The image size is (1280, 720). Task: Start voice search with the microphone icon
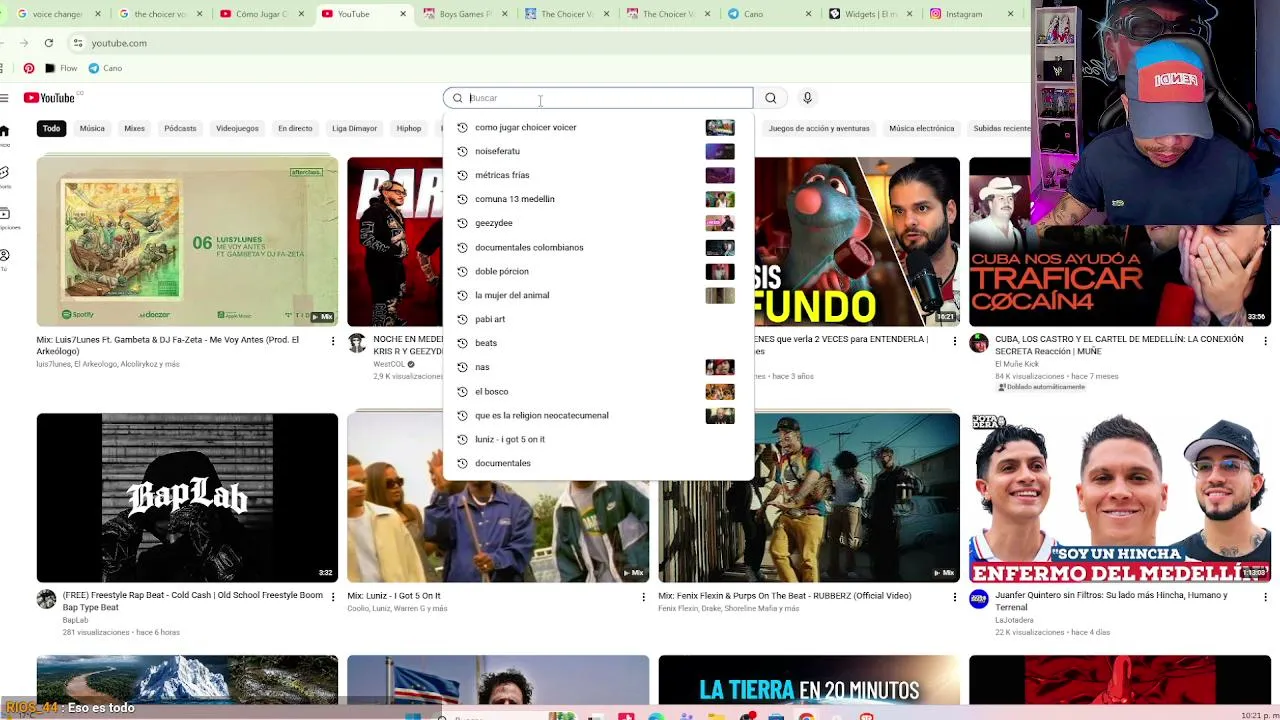pos(807,98)
